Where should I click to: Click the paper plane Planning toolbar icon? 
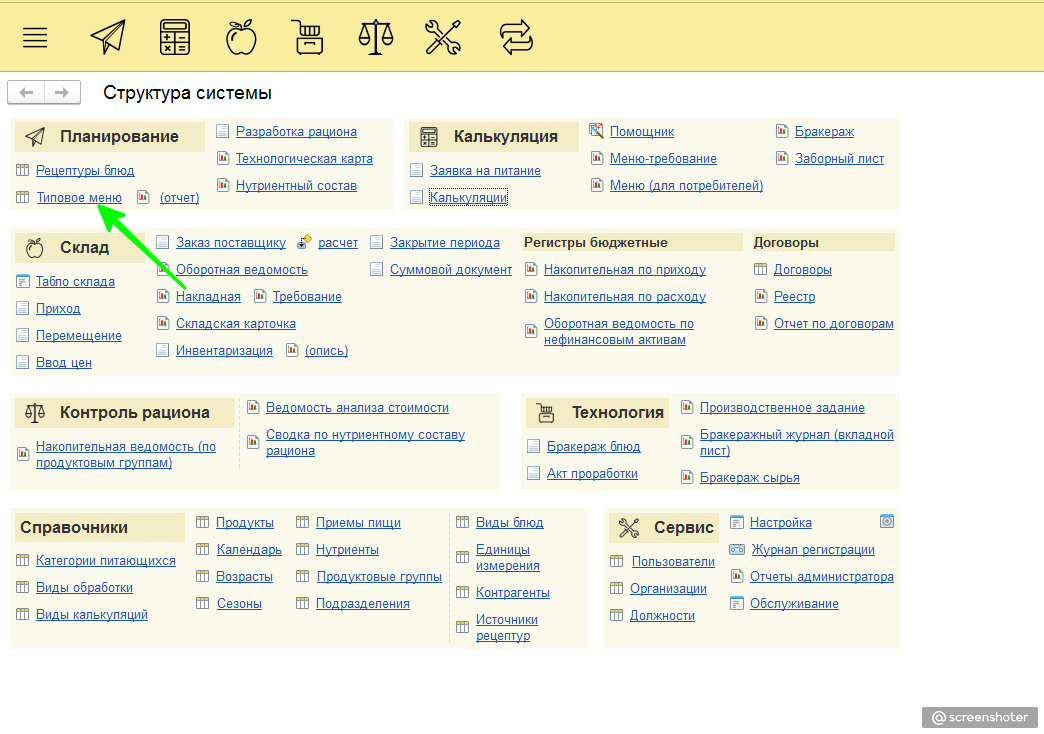pos(108,38)
